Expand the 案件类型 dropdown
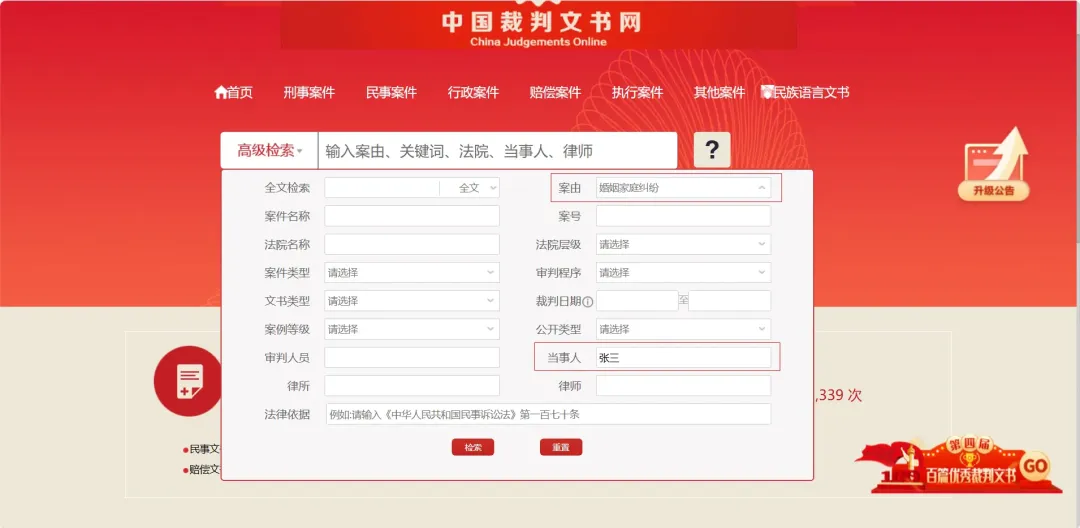 click(412, 273)
